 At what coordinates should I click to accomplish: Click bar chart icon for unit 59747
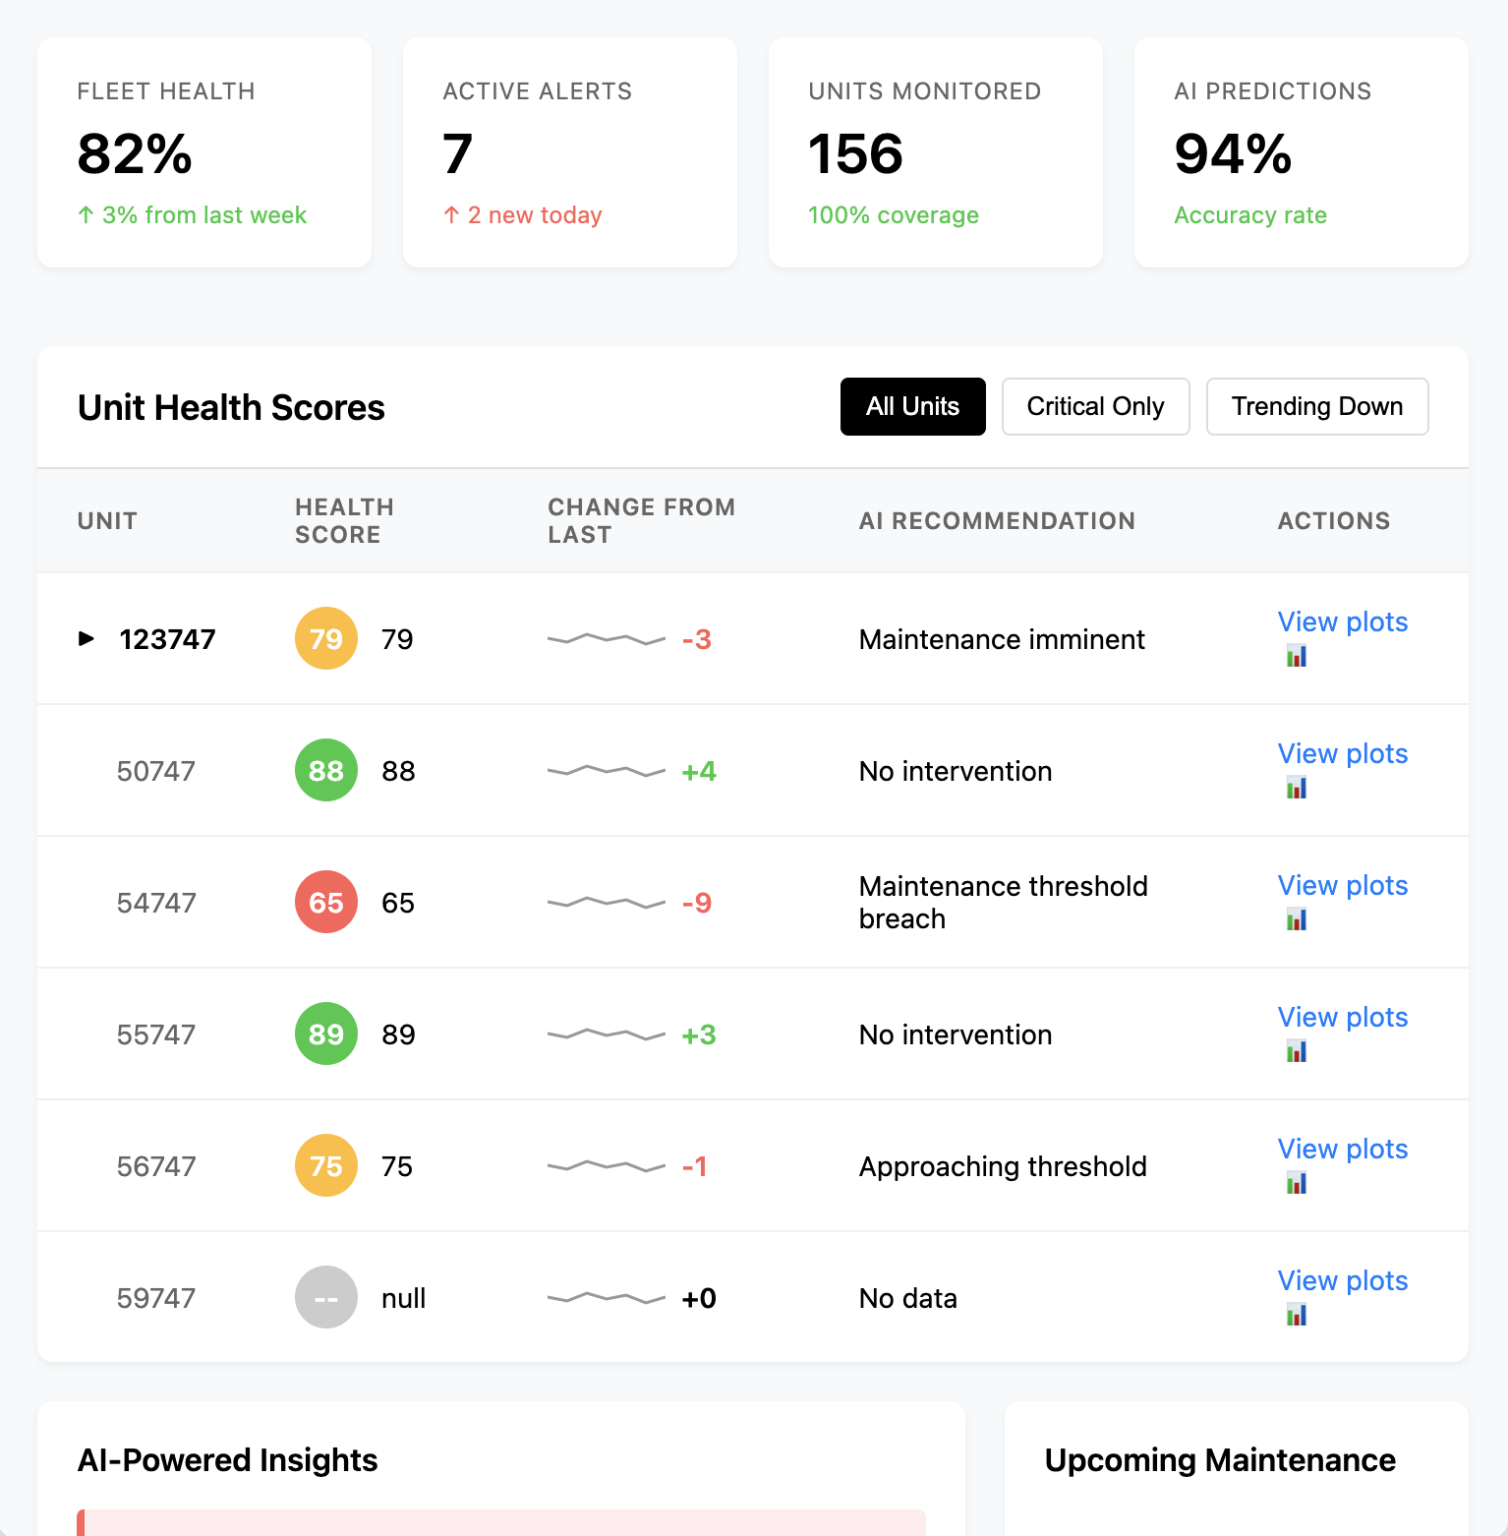coord(1296,1315)
